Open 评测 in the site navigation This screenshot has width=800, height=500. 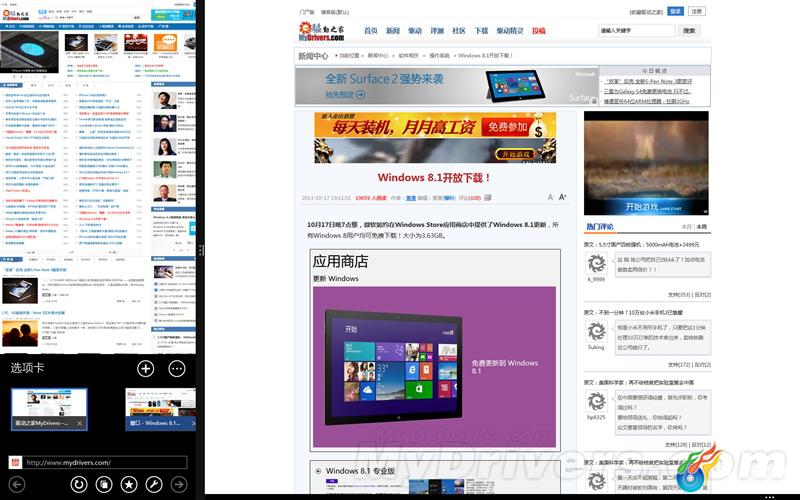437,31
